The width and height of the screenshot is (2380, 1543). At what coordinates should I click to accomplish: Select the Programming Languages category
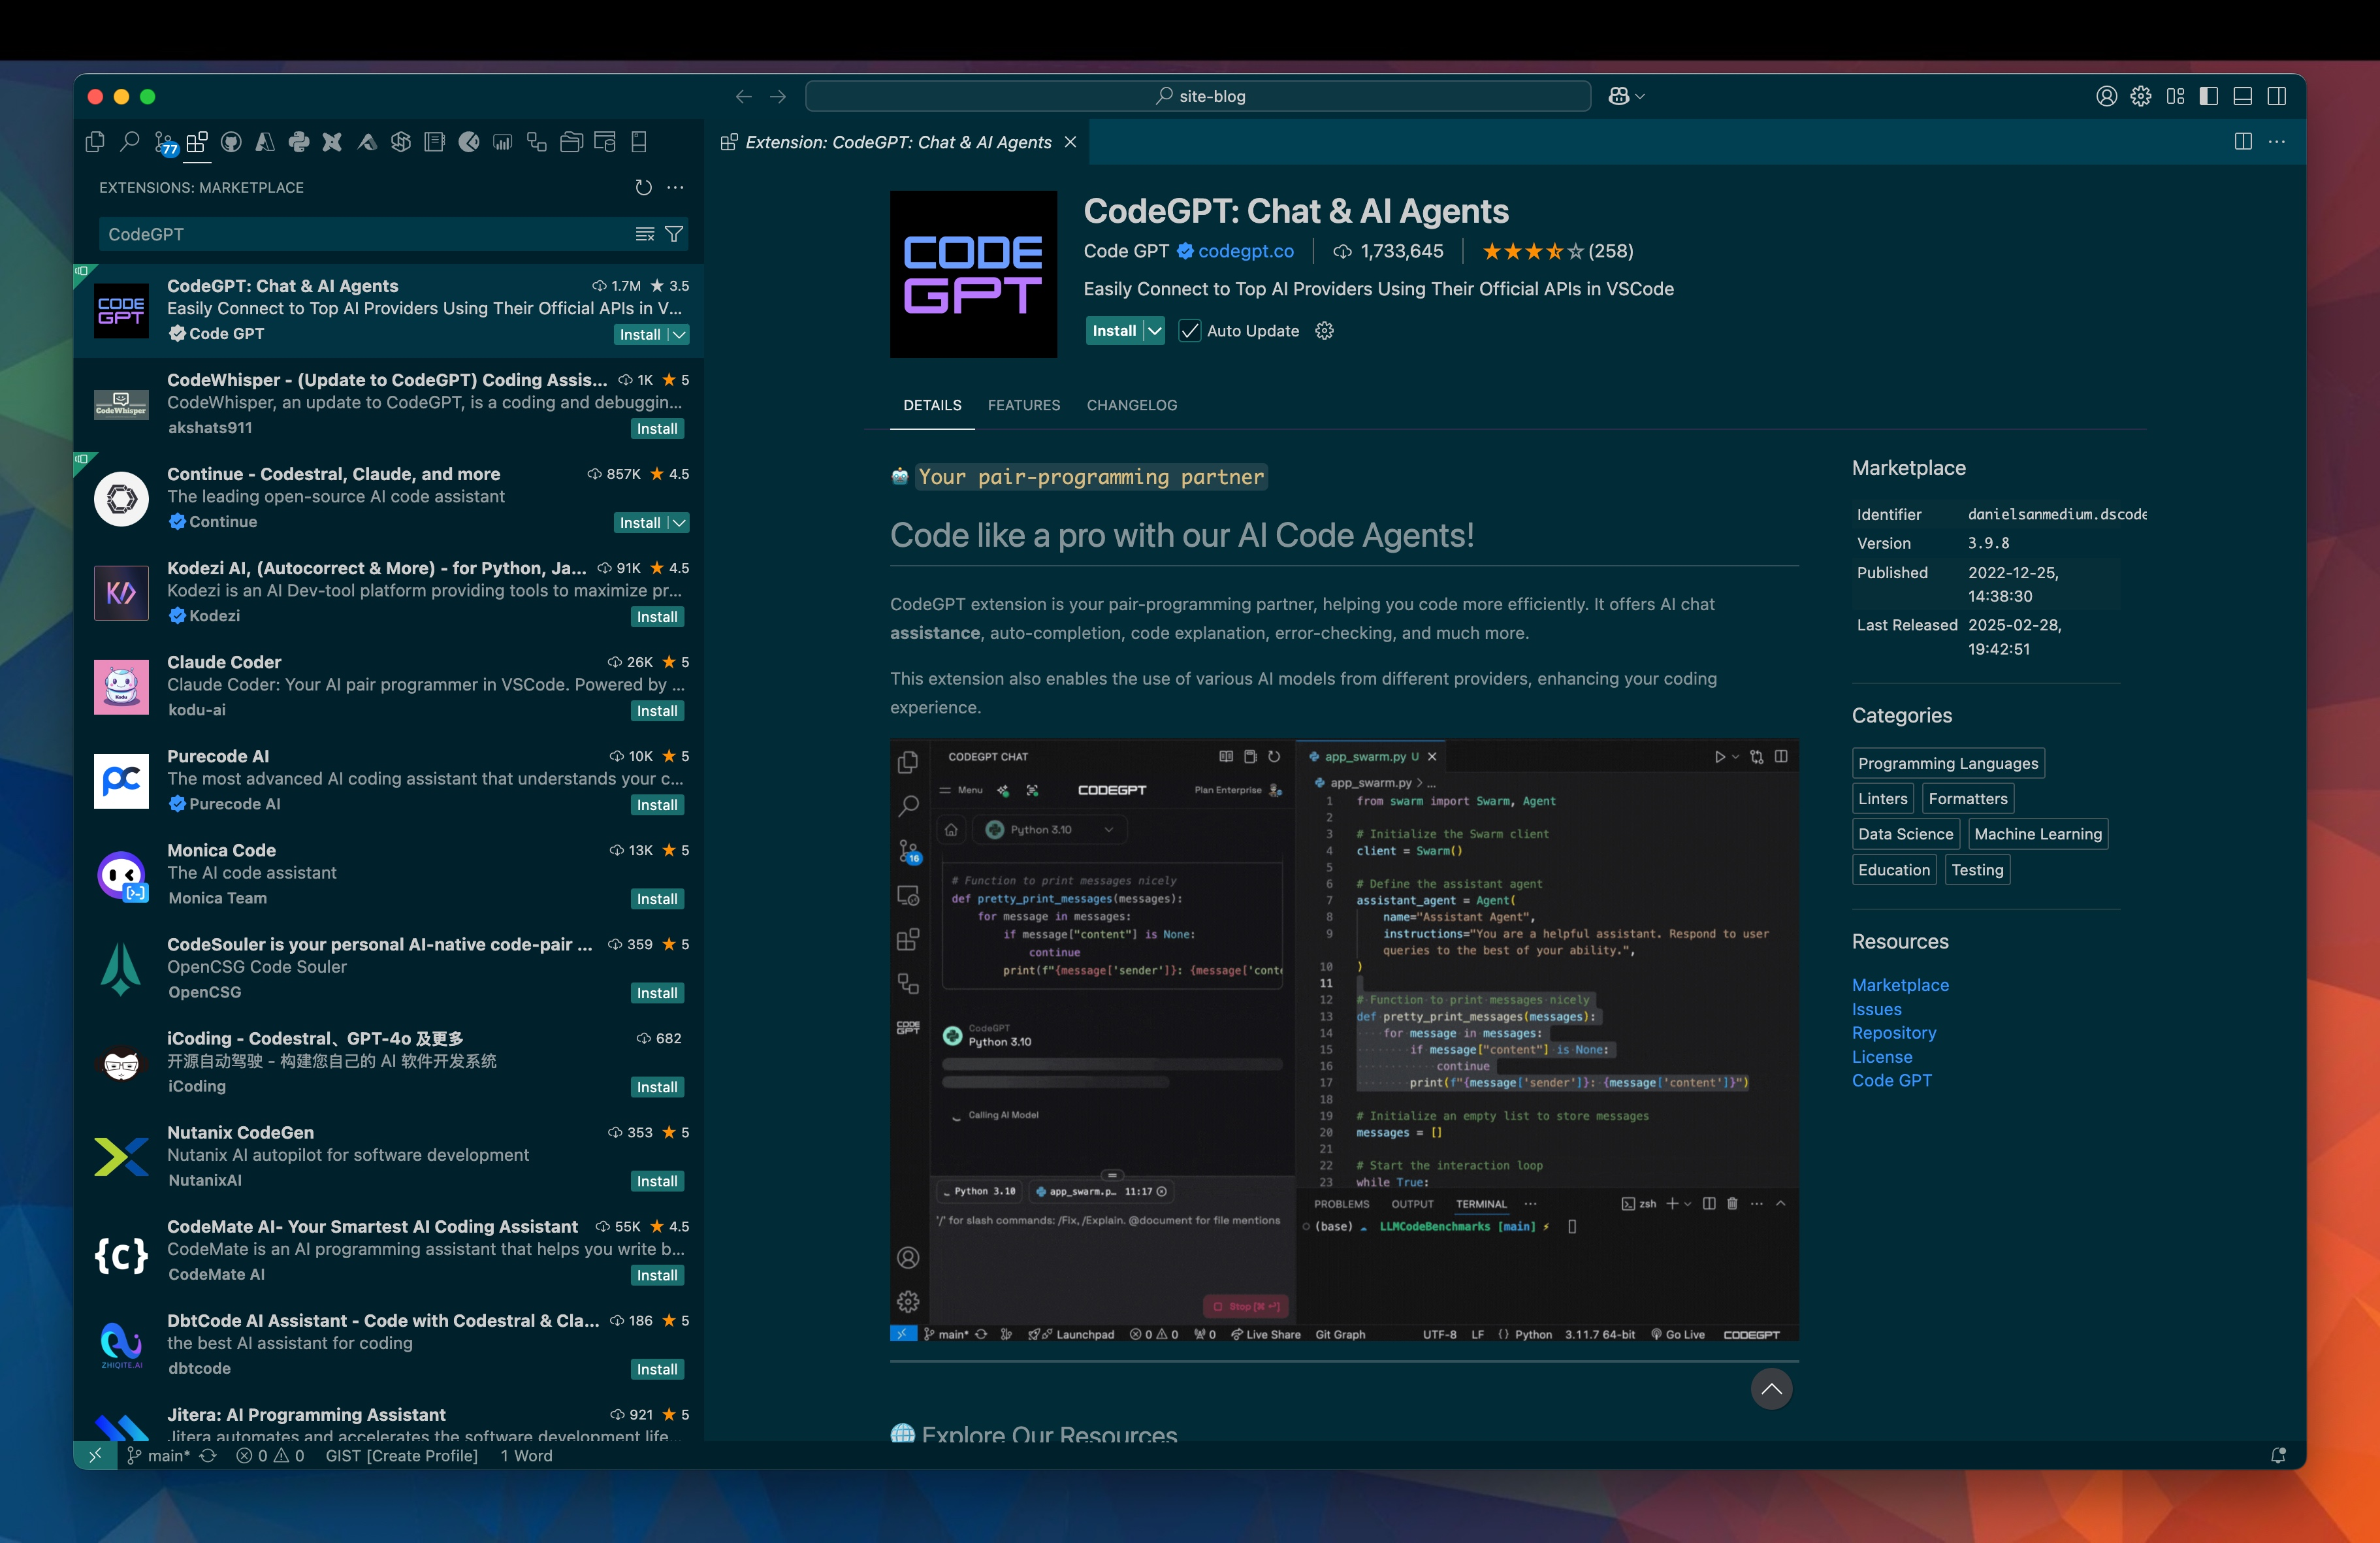pos(1947,763)
